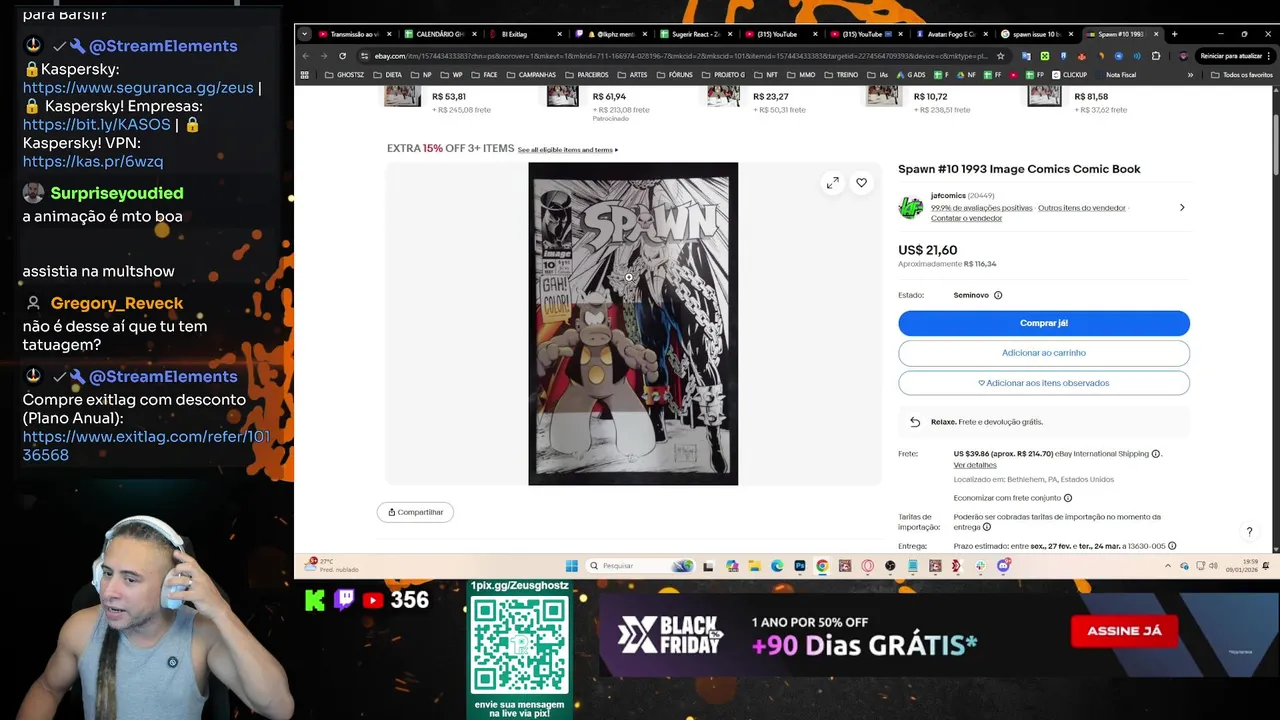
Task: Open Outros itens do vendedor link
Action: click(1082, 208)
